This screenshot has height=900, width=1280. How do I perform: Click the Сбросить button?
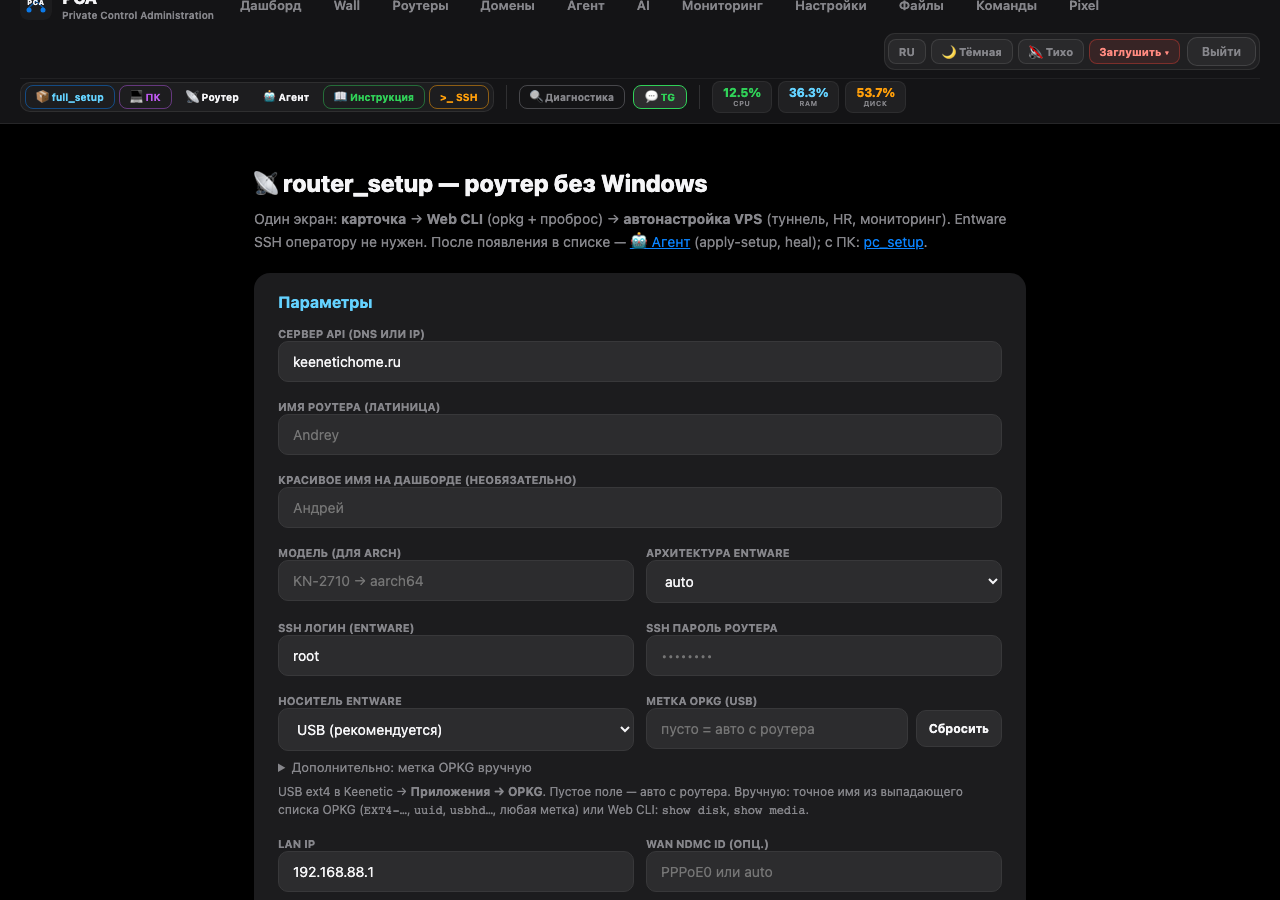(959, 728)
